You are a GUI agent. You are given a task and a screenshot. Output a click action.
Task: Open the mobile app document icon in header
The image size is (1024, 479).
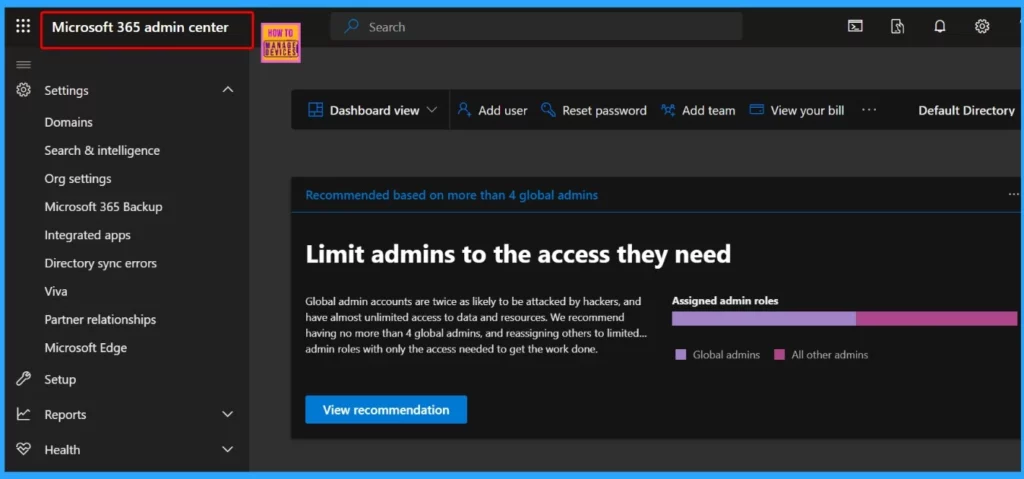pos(897,26)
